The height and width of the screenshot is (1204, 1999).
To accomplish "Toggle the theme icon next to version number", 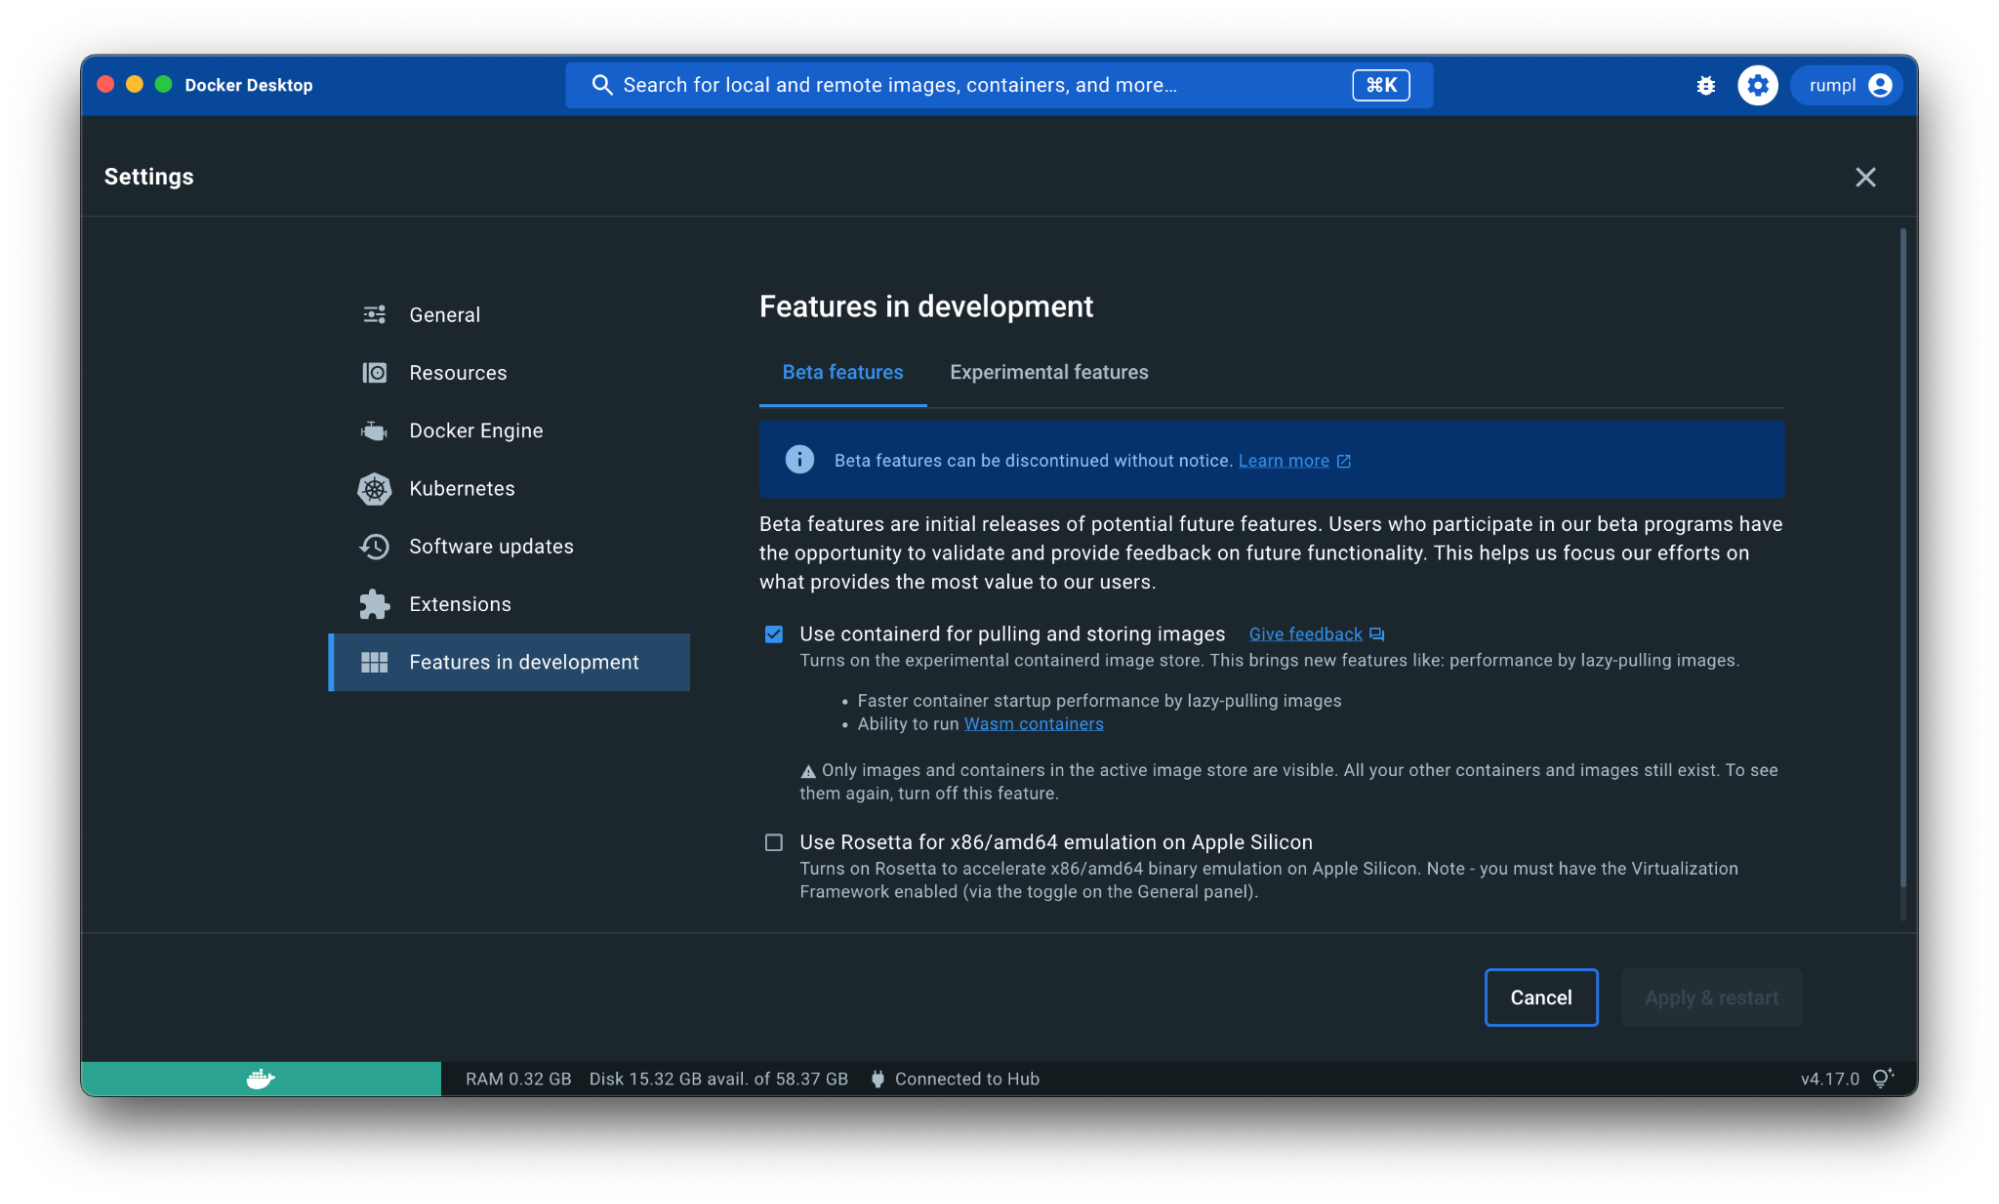I will click(1883, 1078).
